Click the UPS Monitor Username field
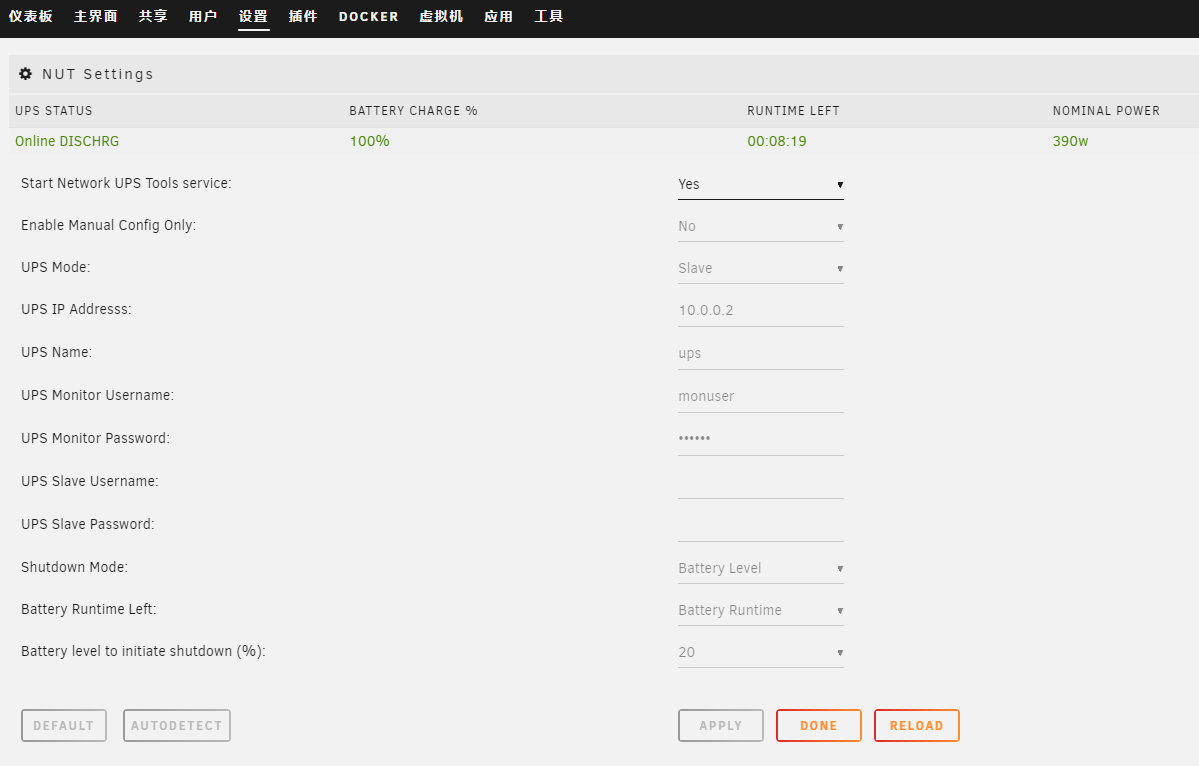This screenshot has height=766, width=1199. coord(760,396)
